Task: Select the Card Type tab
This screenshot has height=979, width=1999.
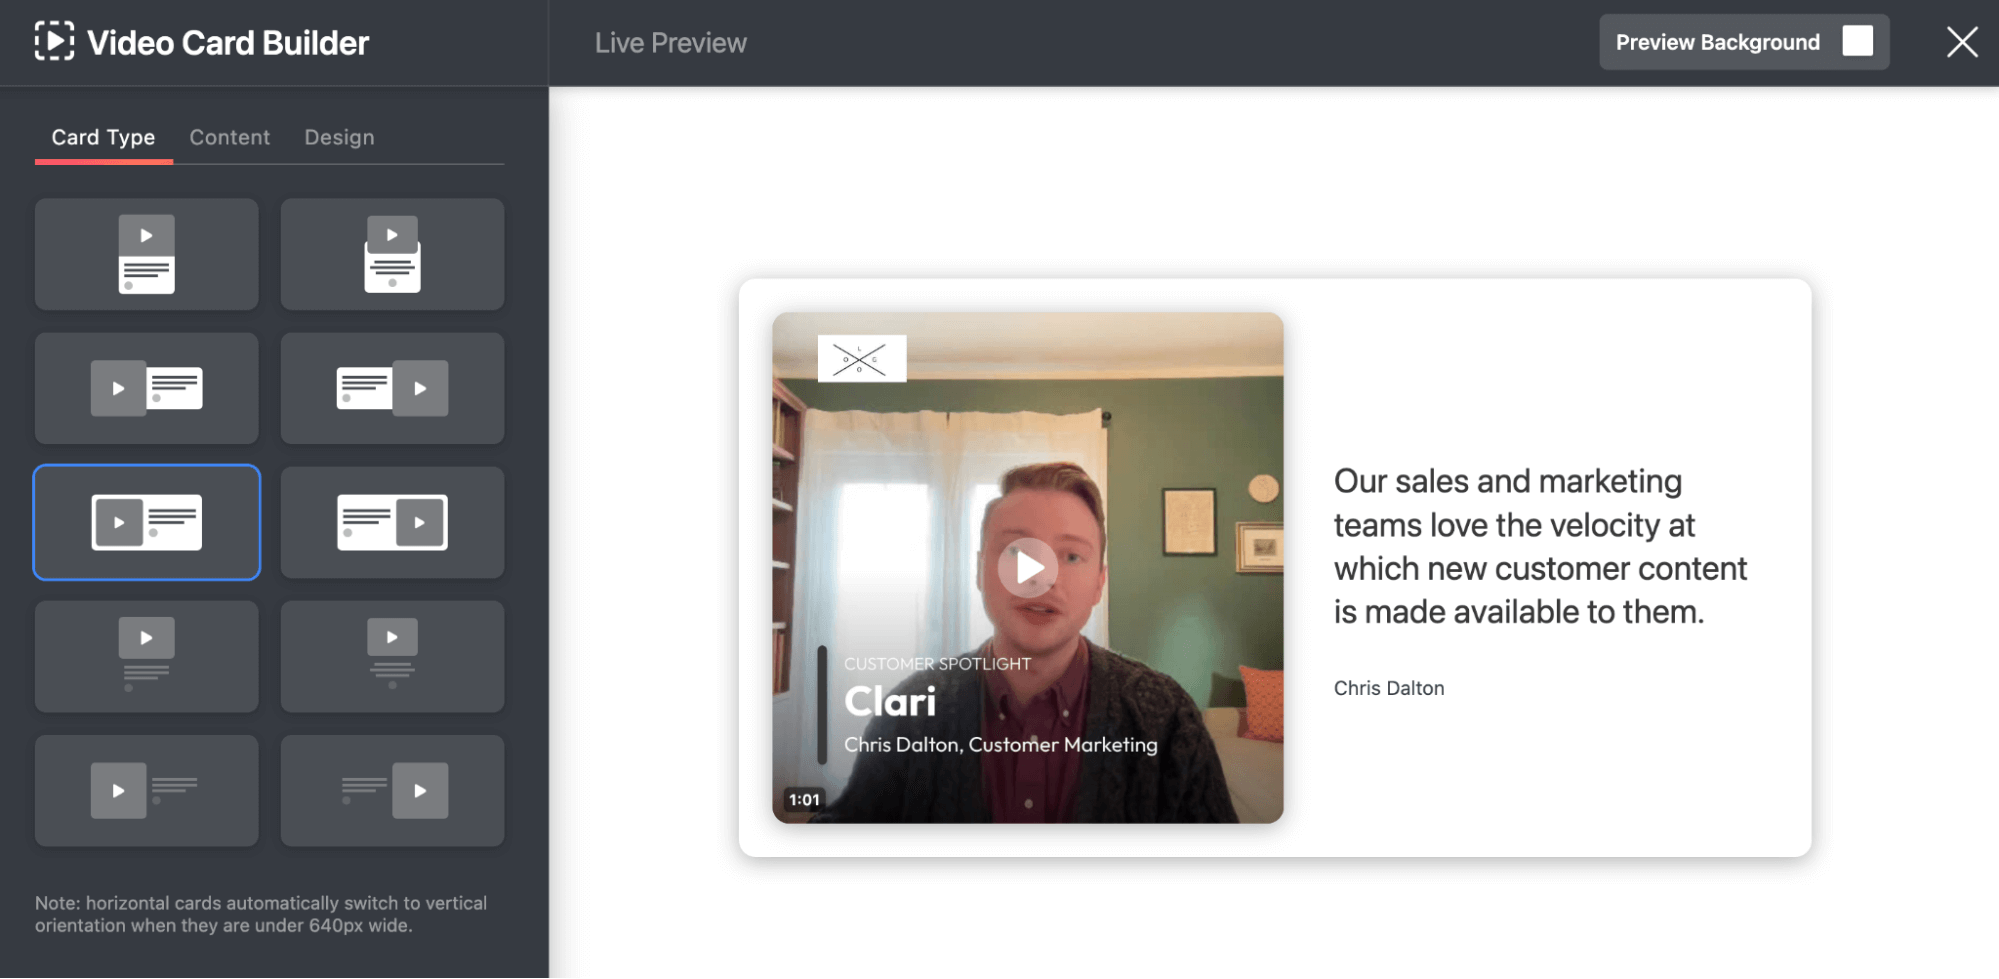Action: [x=103, y=137]
